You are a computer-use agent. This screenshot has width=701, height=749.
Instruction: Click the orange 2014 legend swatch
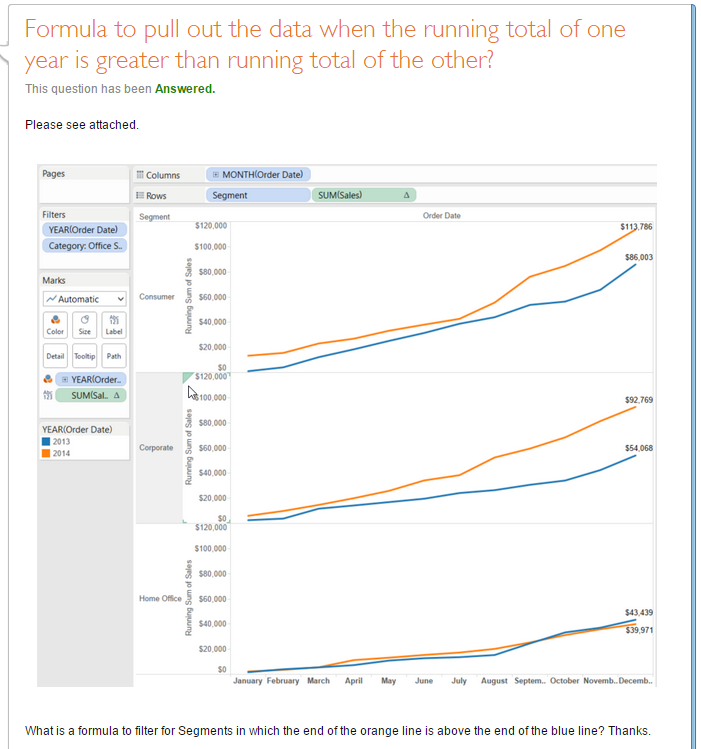click(46, 453)
